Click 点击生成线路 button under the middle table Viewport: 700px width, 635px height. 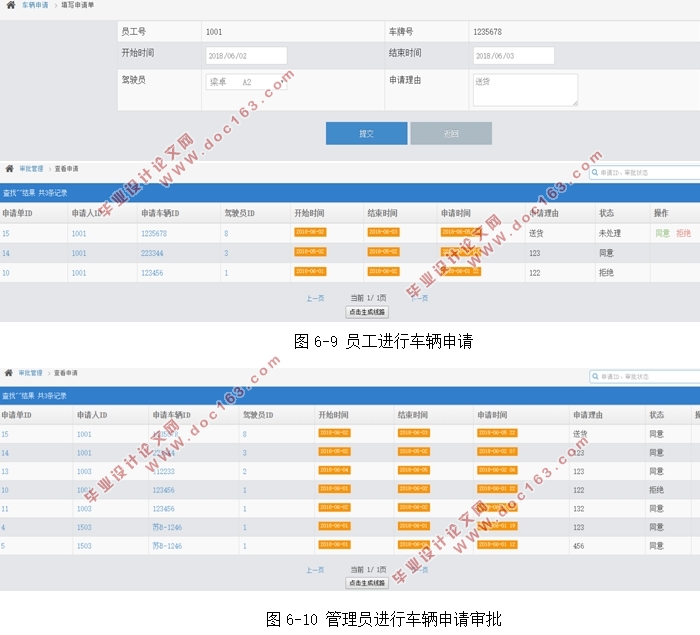367,312
